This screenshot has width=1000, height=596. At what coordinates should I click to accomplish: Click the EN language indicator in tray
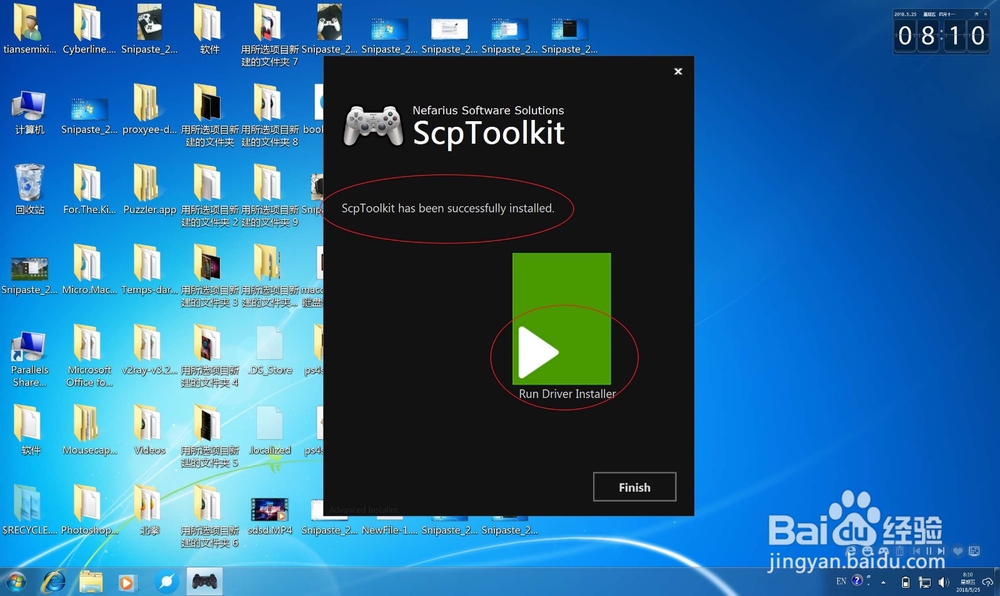(841, 581)
